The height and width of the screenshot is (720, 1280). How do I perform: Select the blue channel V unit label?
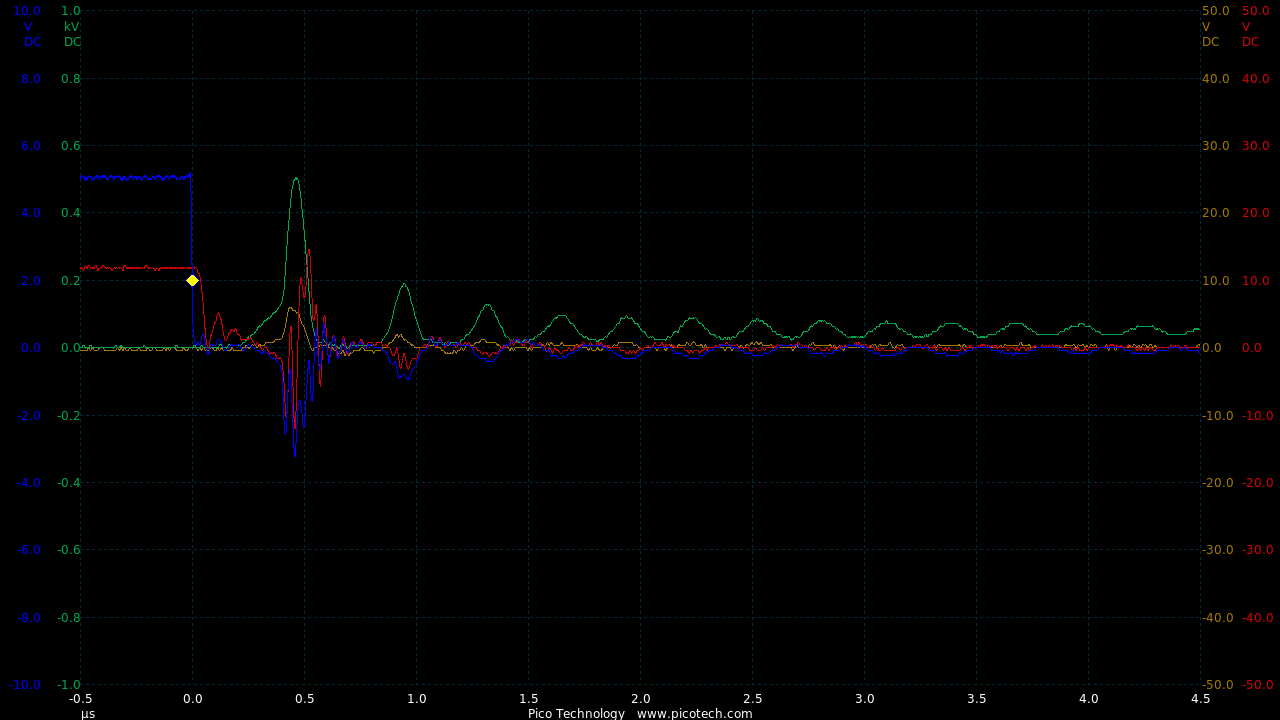click(28, 27)
